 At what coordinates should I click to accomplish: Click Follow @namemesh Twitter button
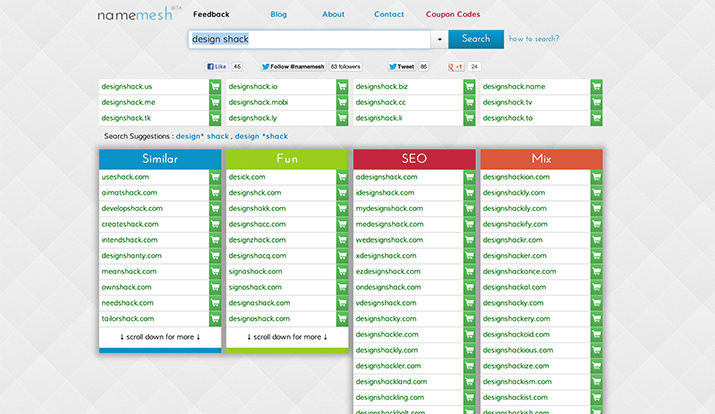(293, 67)
